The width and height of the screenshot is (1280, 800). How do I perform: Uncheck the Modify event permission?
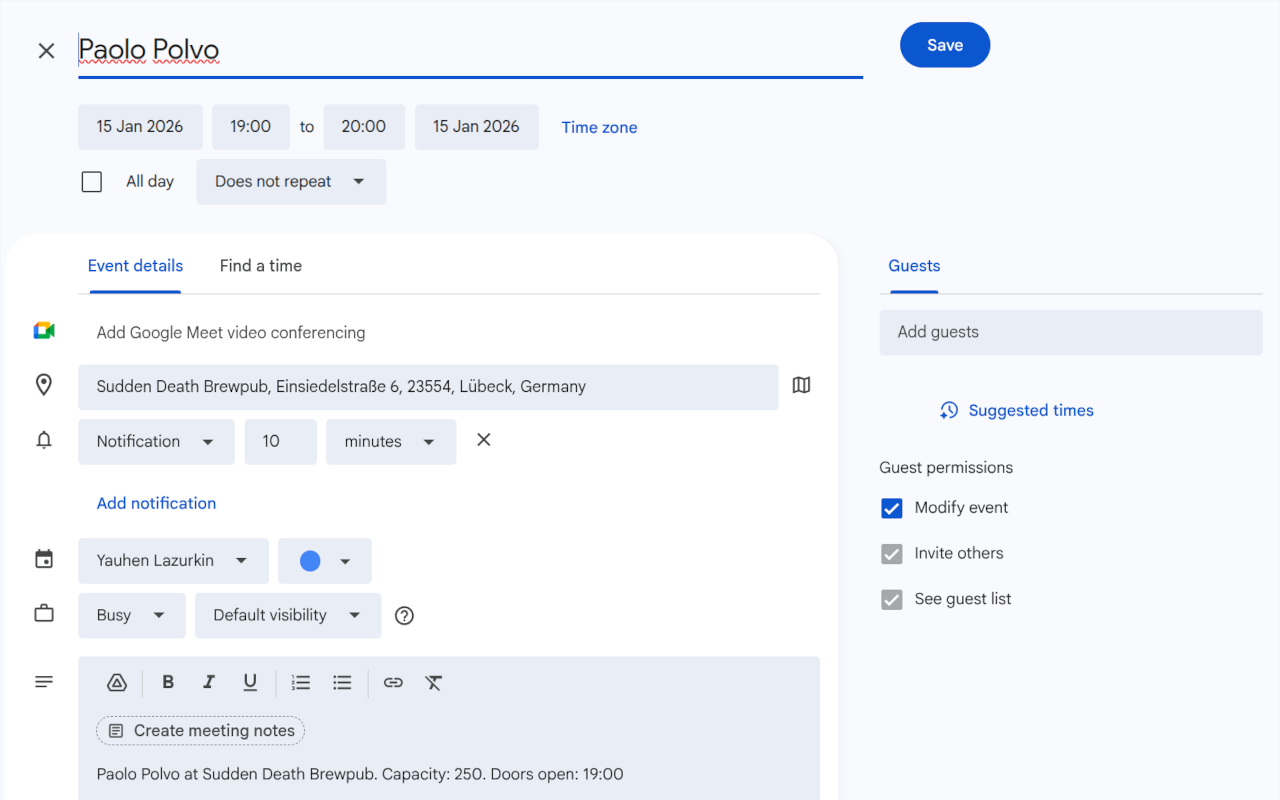coord(891,508)
